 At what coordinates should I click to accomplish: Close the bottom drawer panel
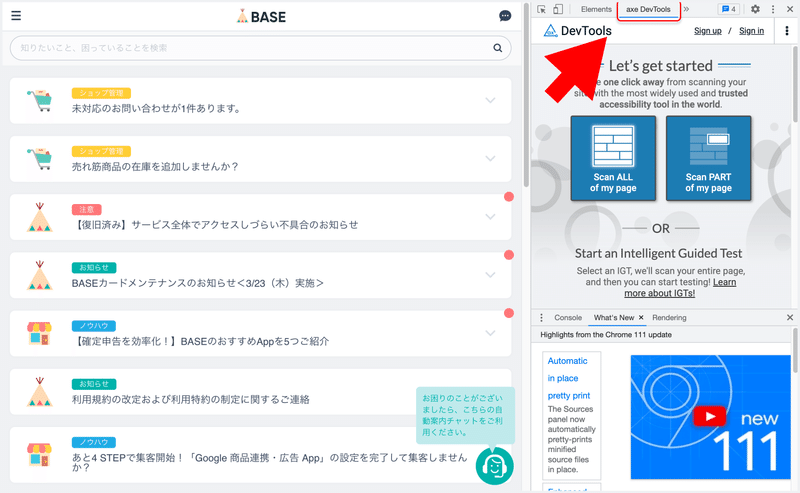[x=790, y=317]
